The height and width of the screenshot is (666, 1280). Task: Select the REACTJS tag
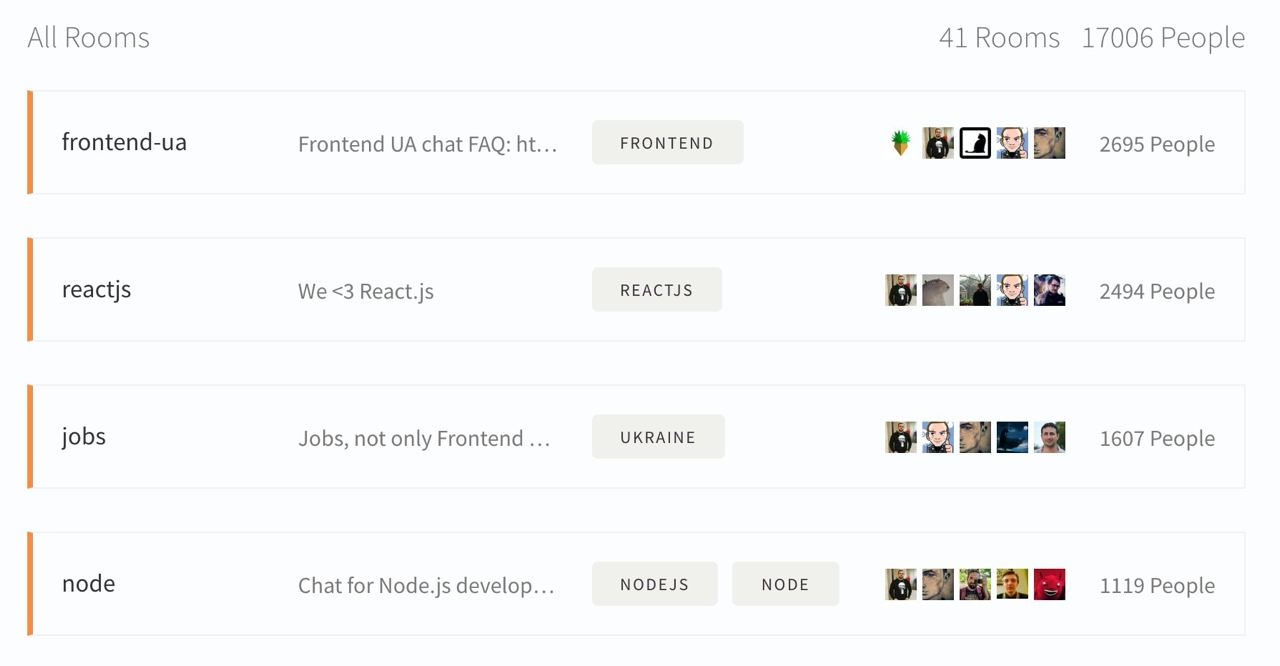coord(656,290)
